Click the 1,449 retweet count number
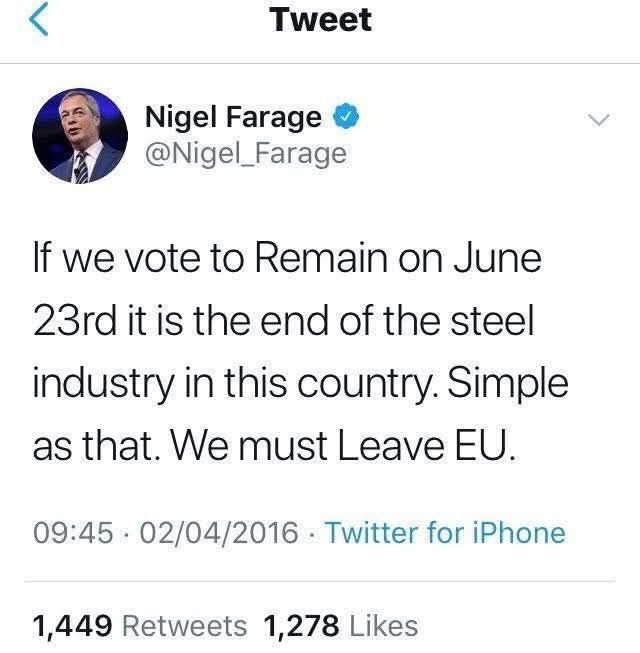640x653 pixels. click(x=74, y=626)
